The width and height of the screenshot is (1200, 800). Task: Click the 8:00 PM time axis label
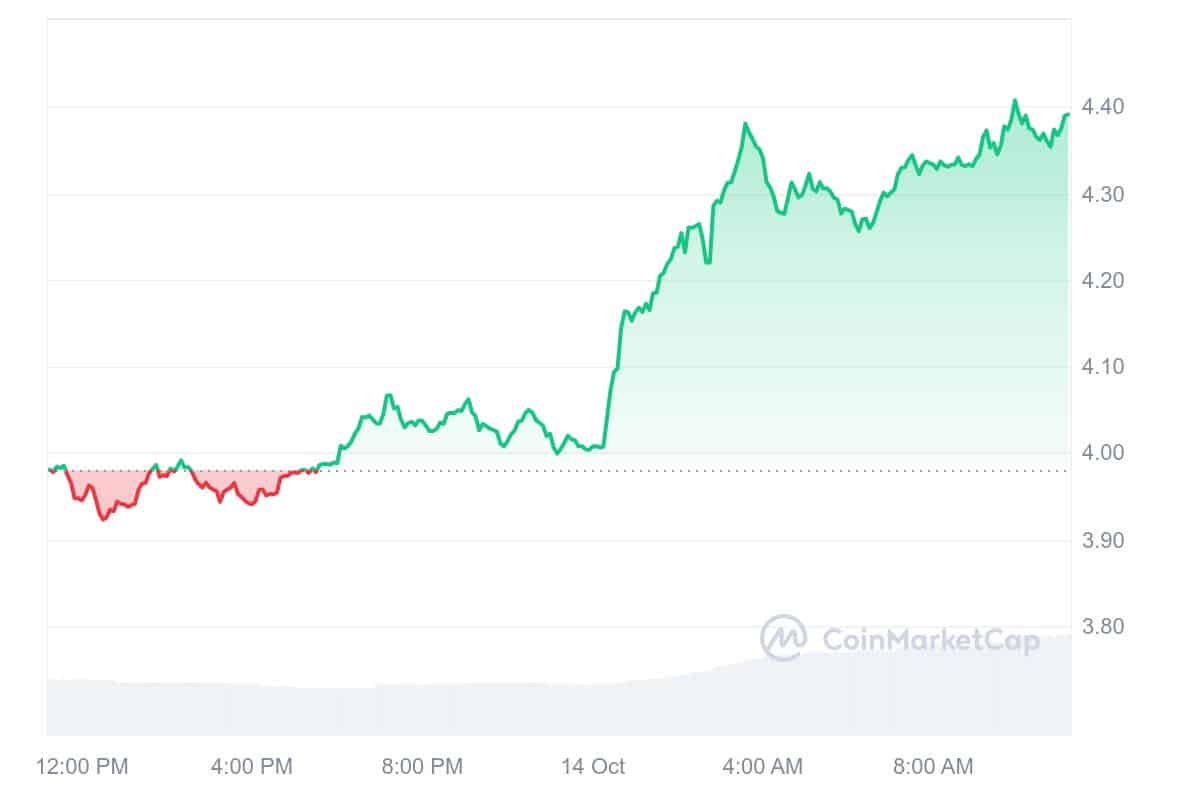click(x=421, y=767)
